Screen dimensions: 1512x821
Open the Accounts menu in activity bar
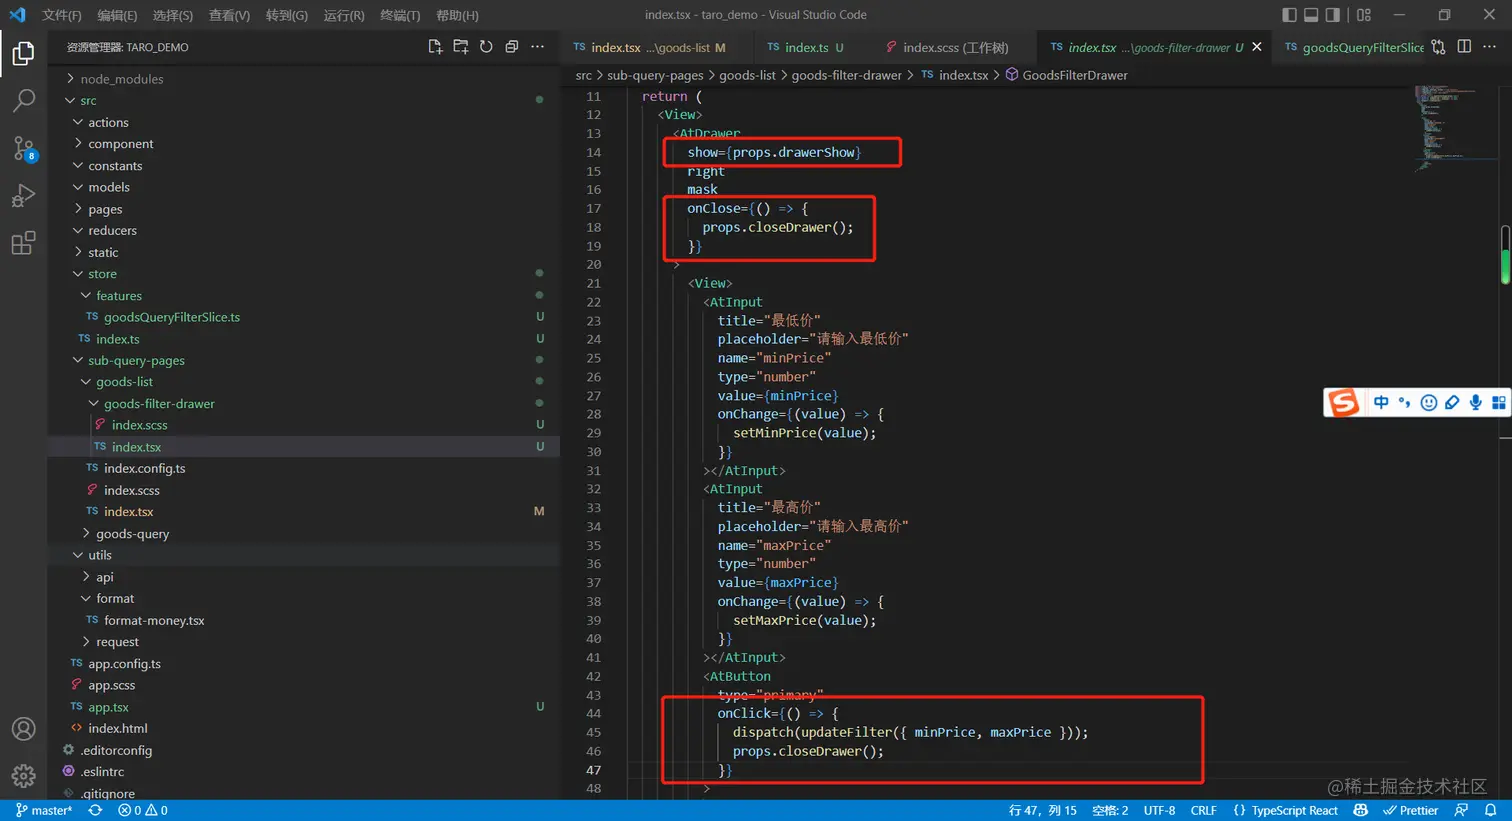23,729
